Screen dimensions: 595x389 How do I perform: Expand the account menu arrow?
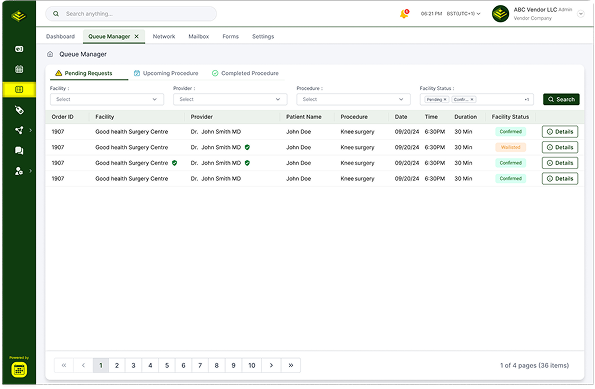[581, 14]
